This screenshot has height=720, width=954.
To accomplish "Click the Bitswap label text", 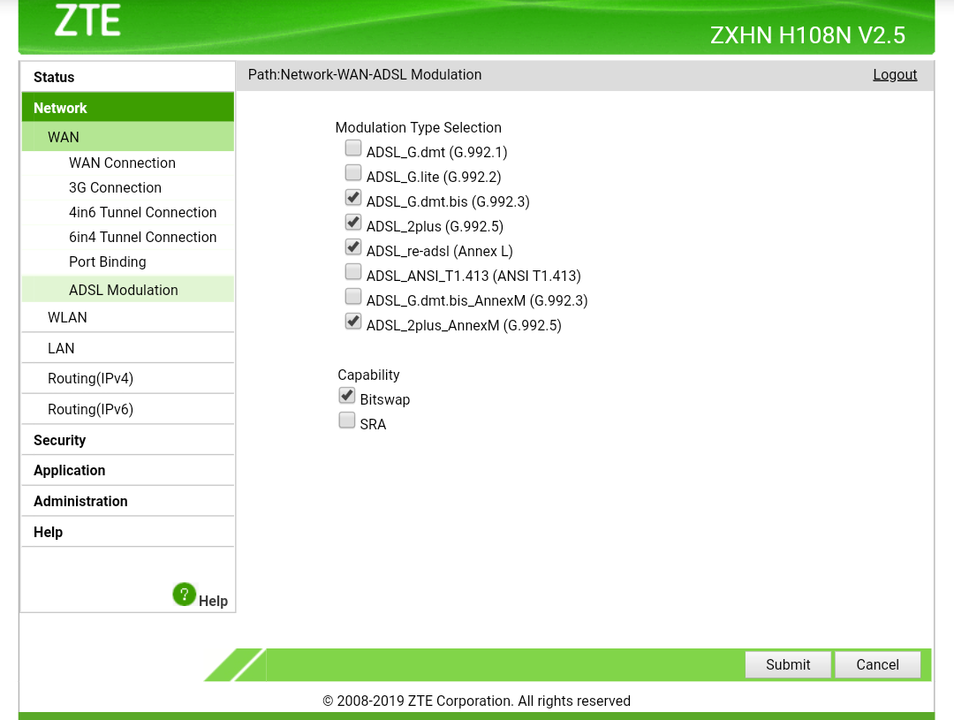I will pyautogui.click(x=385, y=400).
